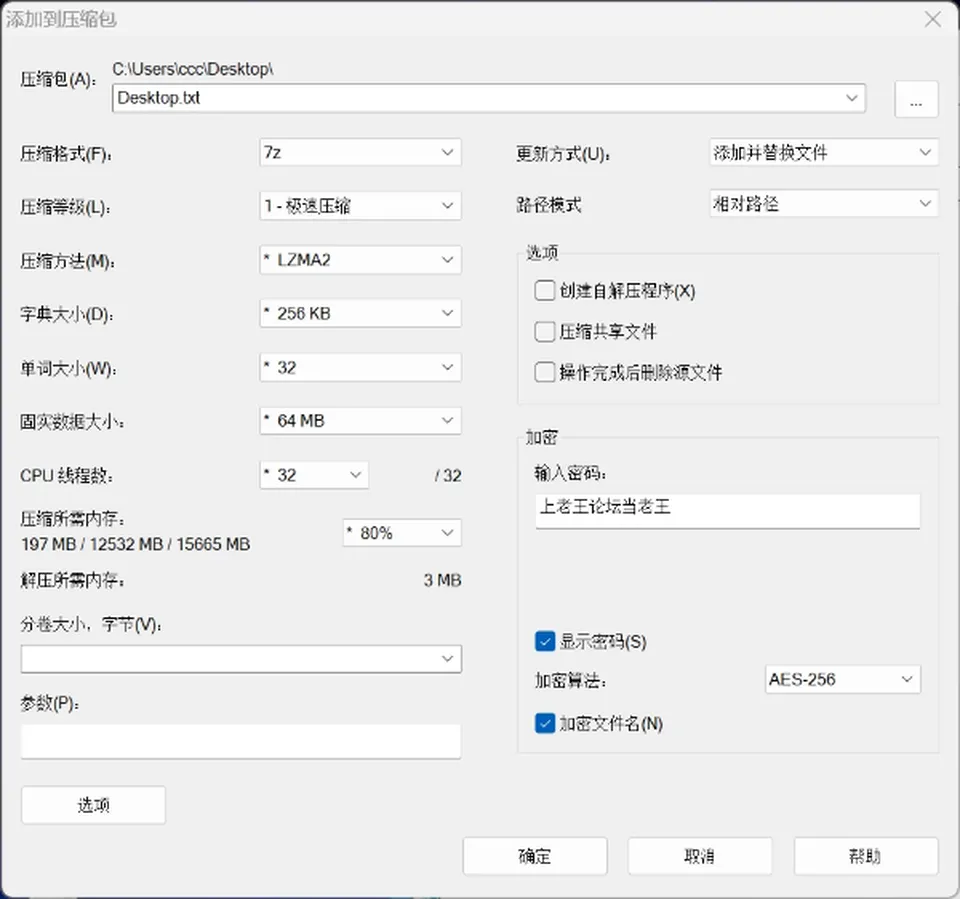Viewport: 960px width, 899px height.
Task: Open the 压缩格式 7z dropdown
Action: pyautogui.click(x=360, y=152)
